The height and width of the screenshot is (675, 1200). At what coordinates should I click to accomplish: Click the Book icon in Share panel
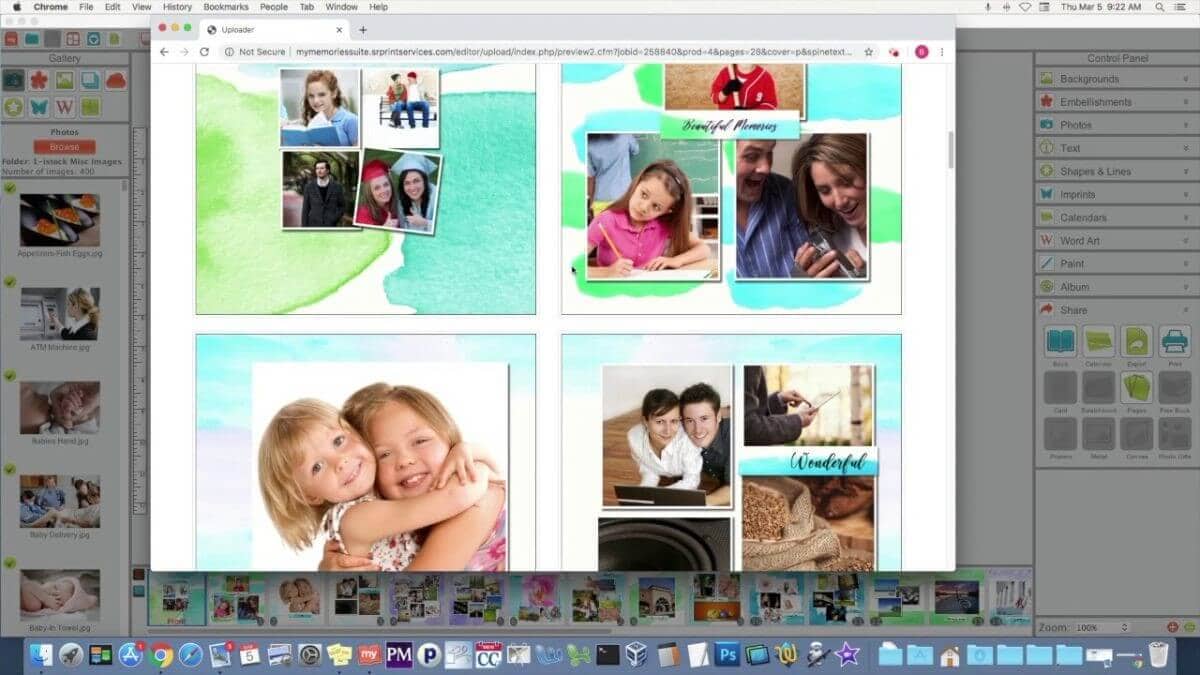point(1060,342)
